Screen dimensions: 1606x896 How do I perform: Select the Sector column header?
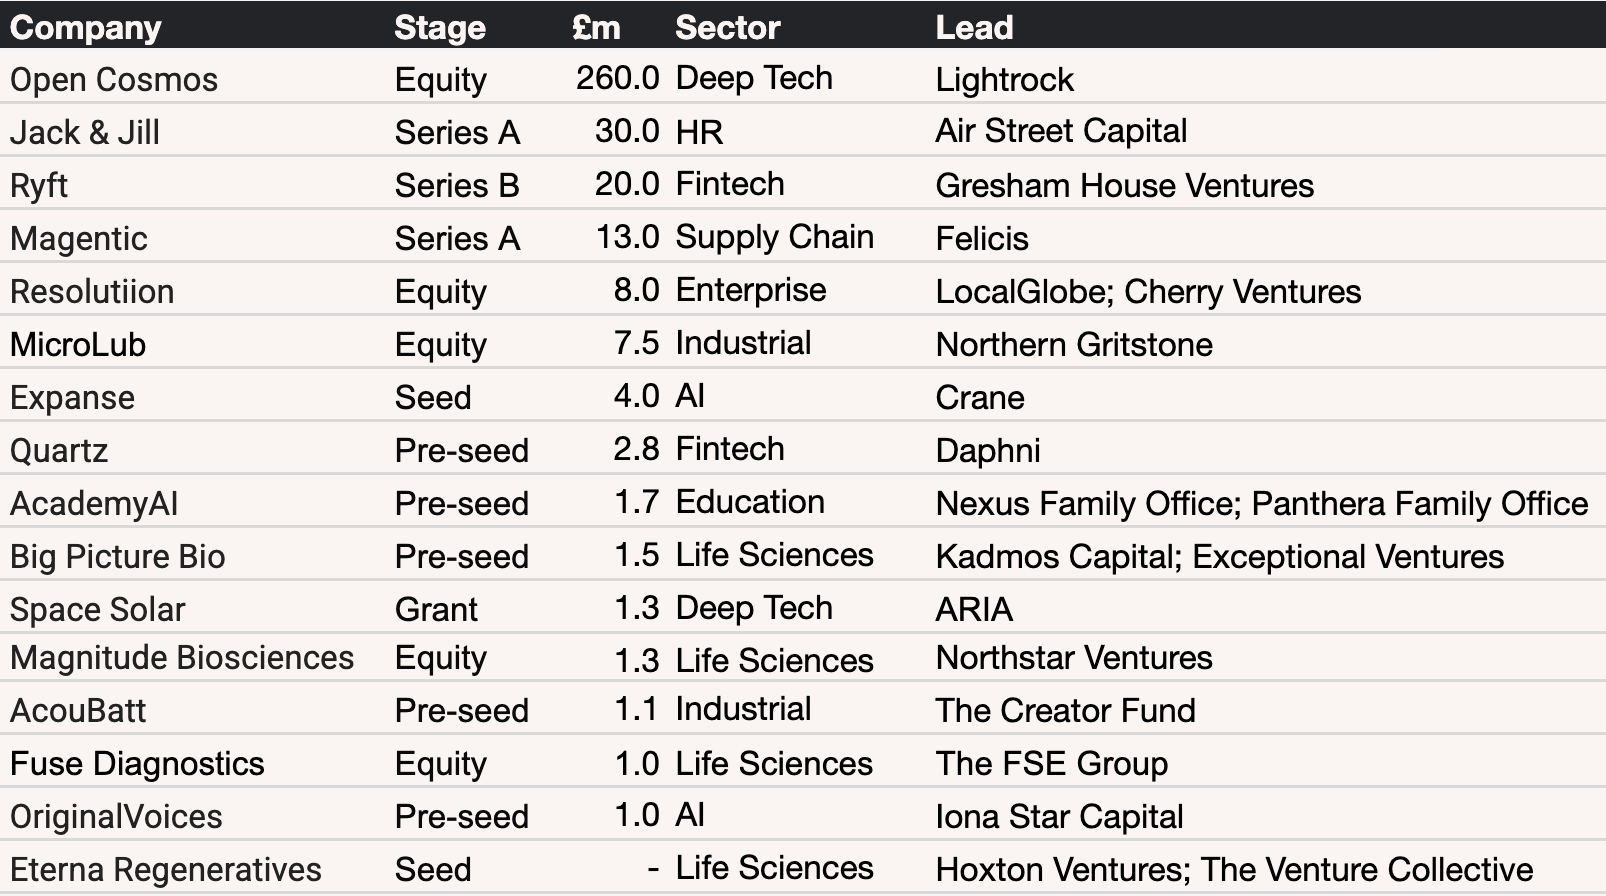(x=727, y=28)
